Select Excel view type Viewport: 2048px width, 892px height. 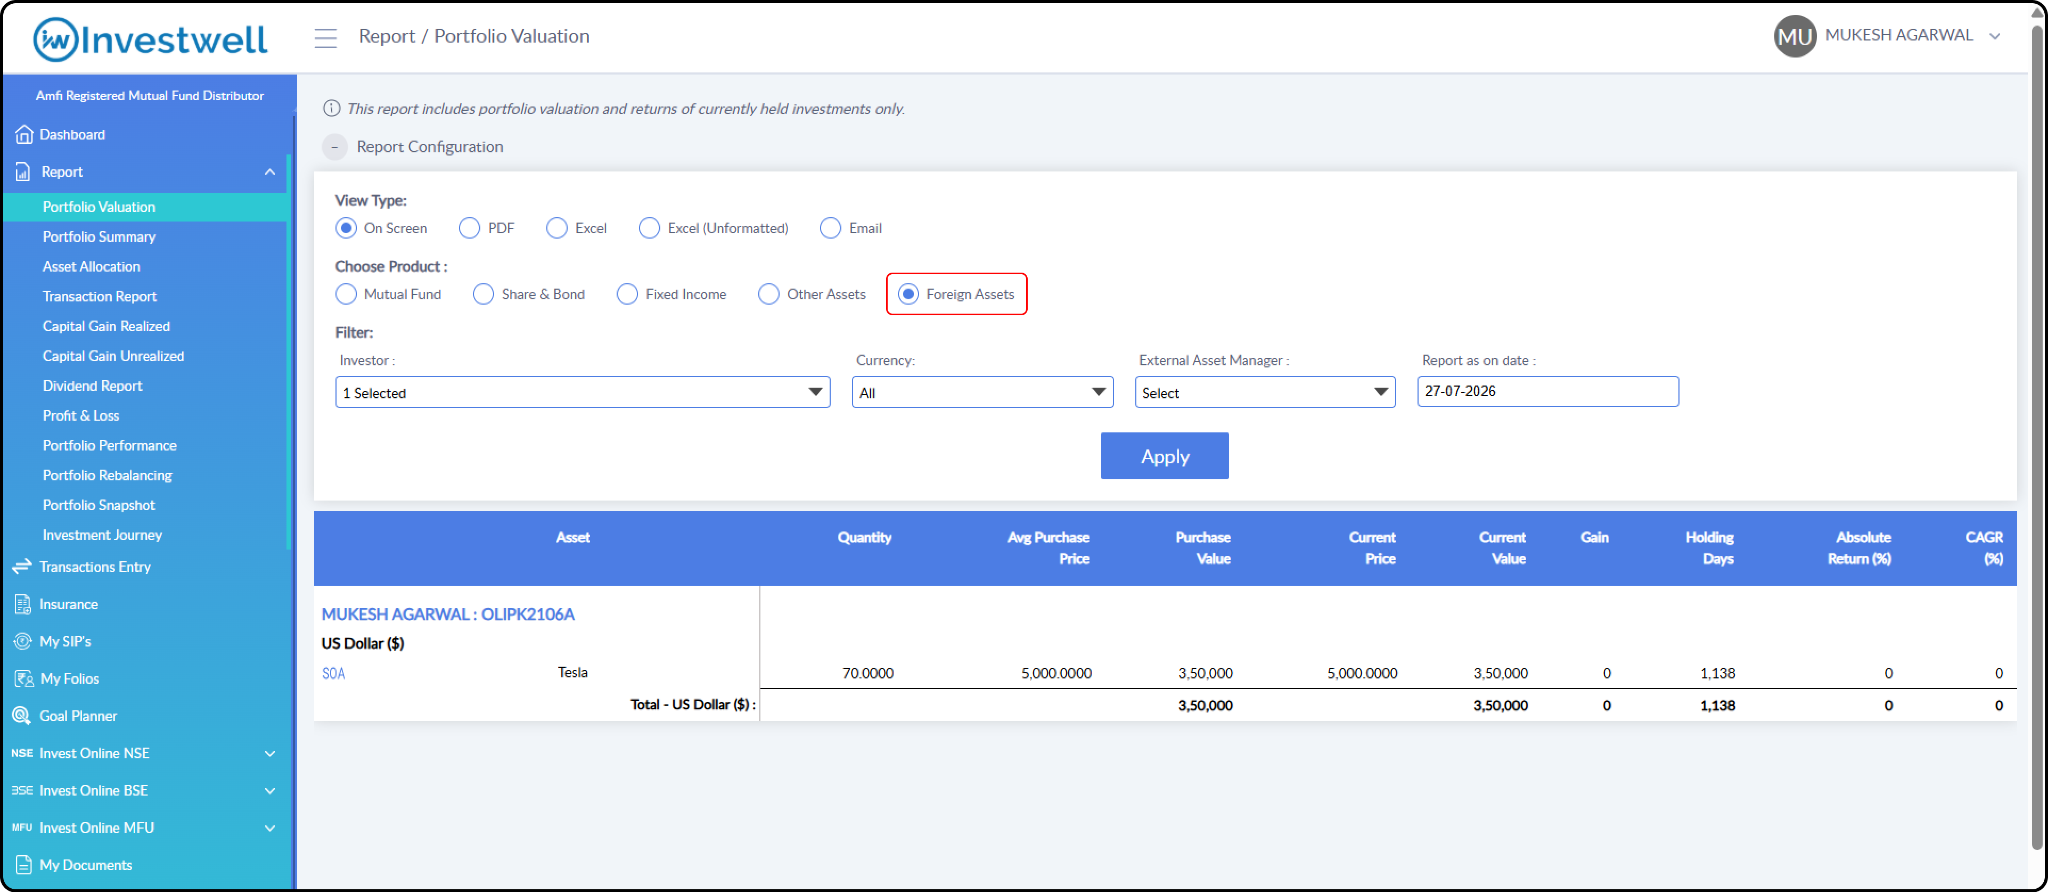[x=557, y=228]
